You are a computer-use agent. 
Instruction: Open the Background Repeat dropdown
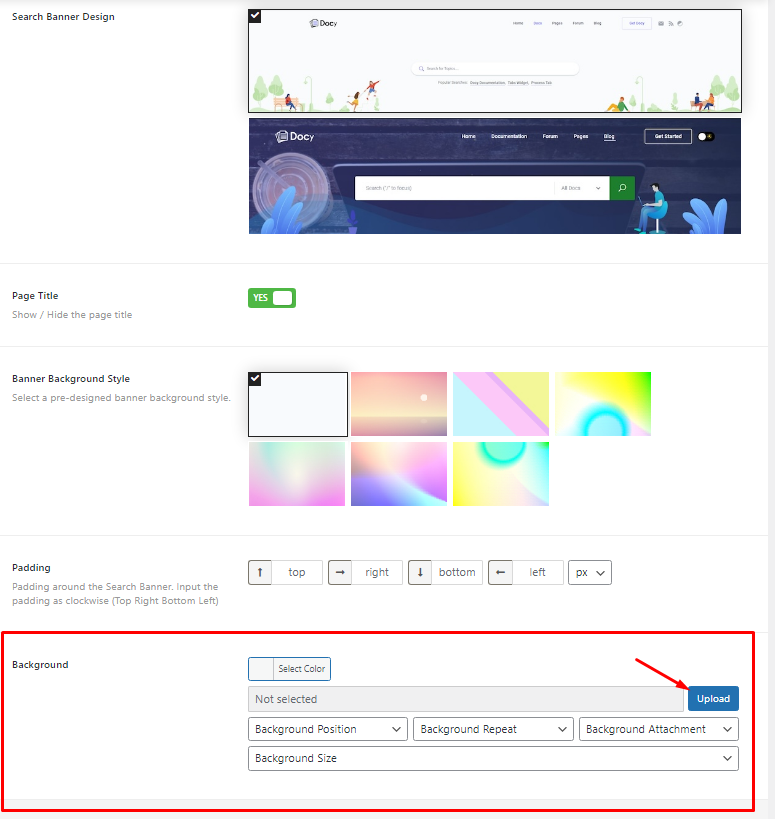493,729
